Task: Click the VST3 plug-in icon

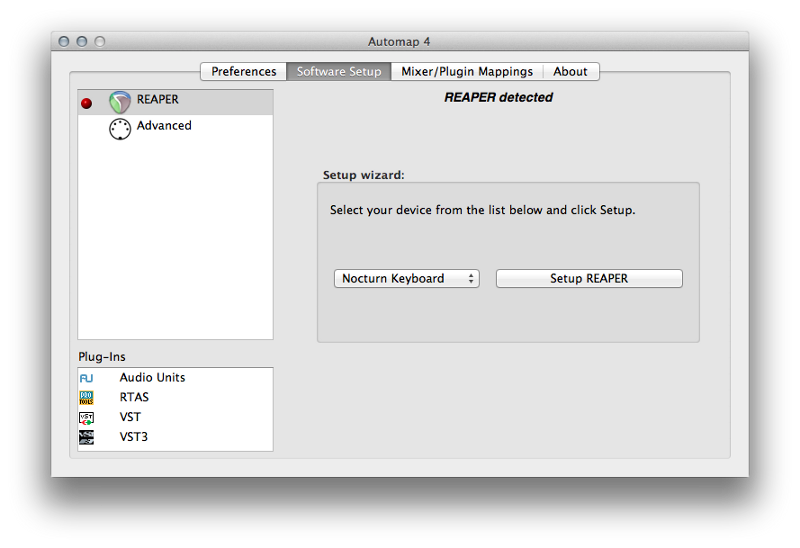Action: 86,437
